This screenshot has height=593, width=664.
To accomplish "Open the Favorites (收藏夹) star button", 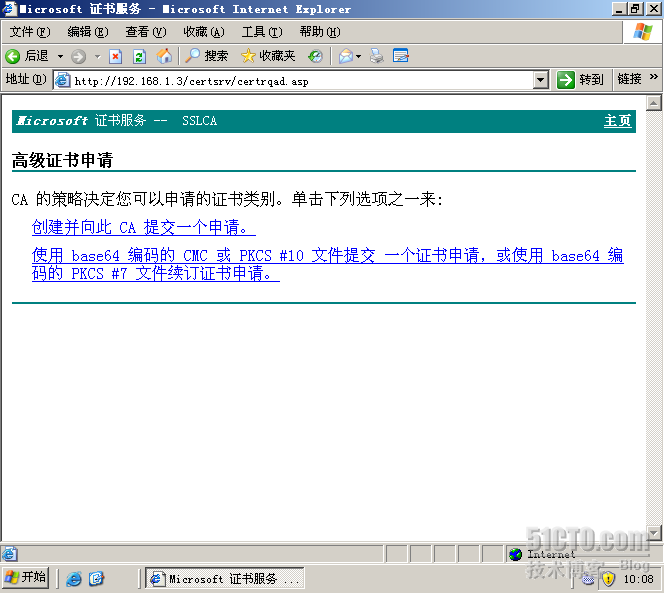I will coord(268,56).
